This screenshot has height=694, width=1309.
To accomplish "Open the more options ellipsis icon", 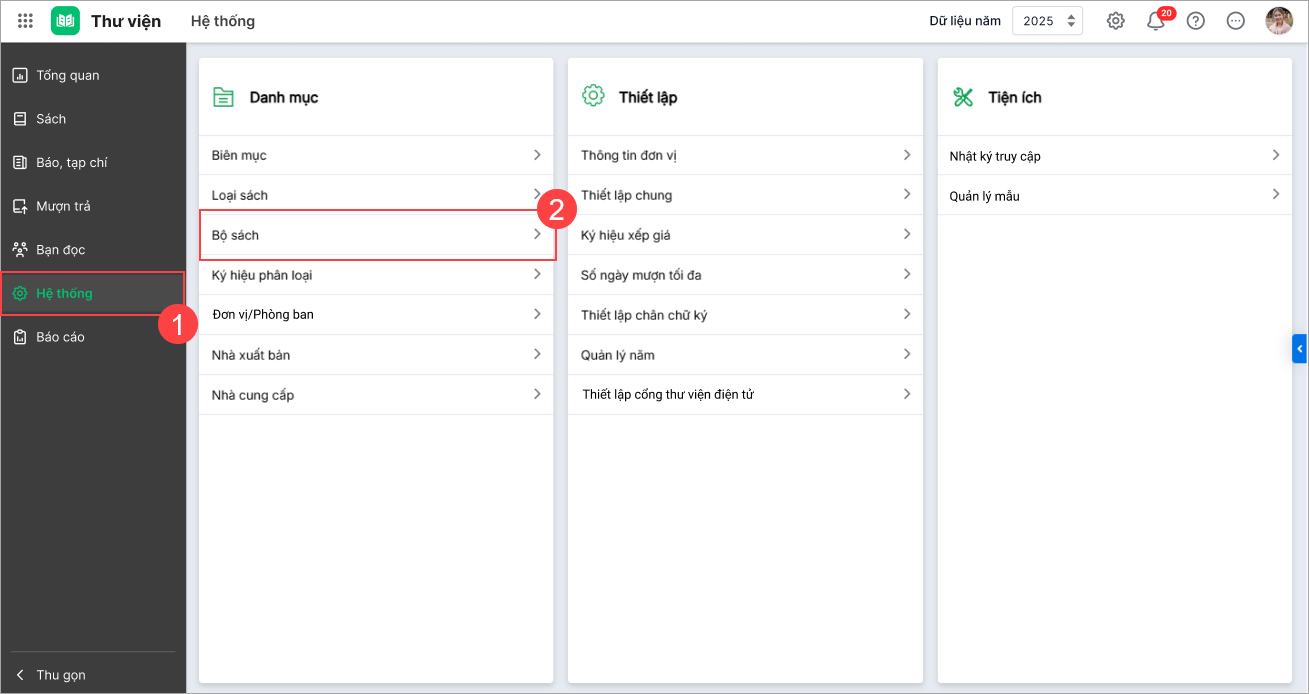I will 1235,20.
